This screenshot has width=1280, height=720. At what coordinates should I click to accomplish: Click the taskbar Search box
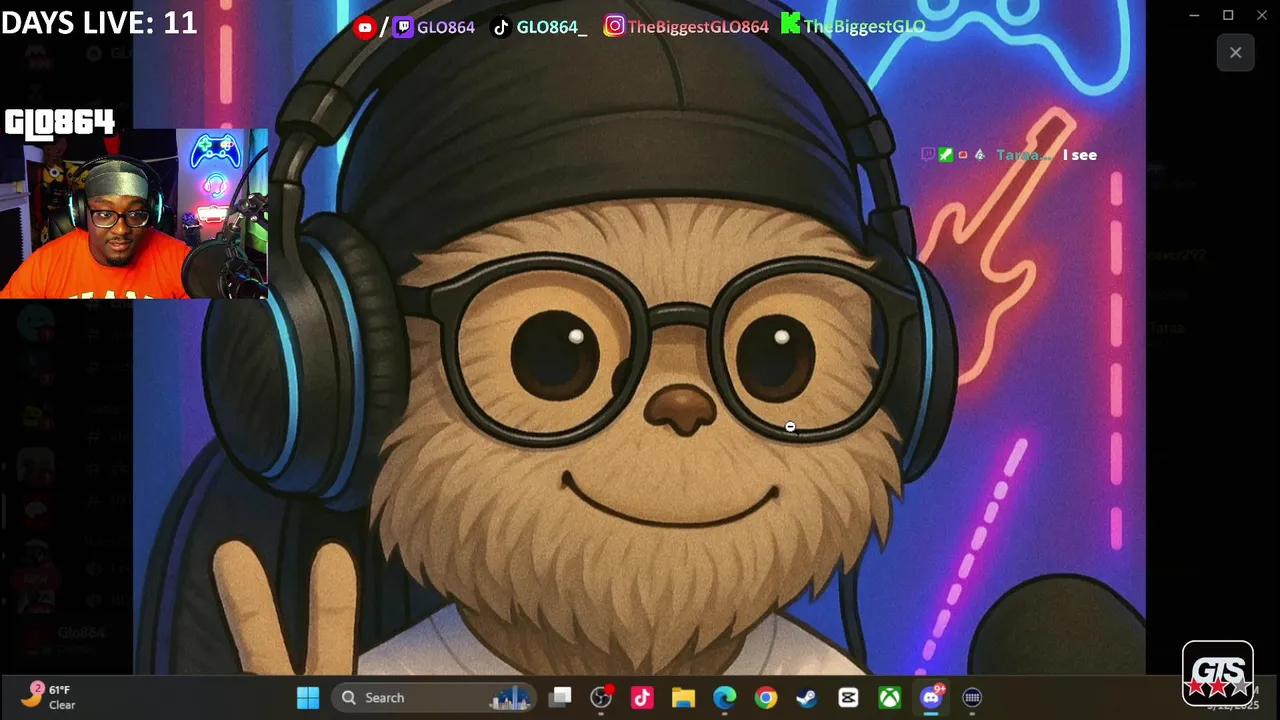tap(435, 697)
